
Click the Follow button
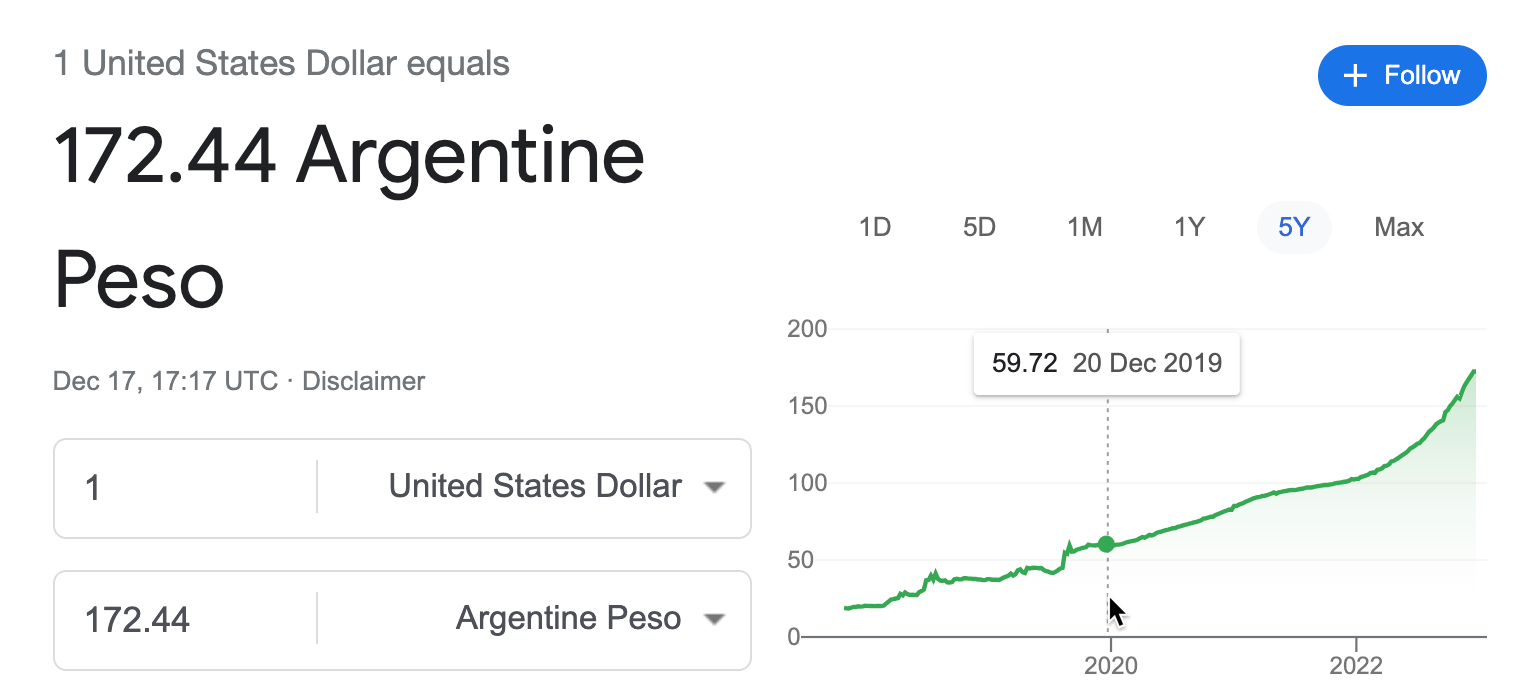[x=1402, y=75]
